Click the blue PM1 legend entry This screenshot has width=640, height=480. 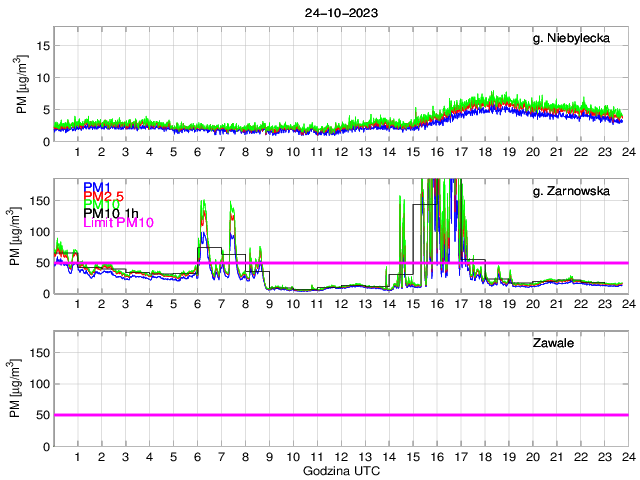click(x=97, y=187)
